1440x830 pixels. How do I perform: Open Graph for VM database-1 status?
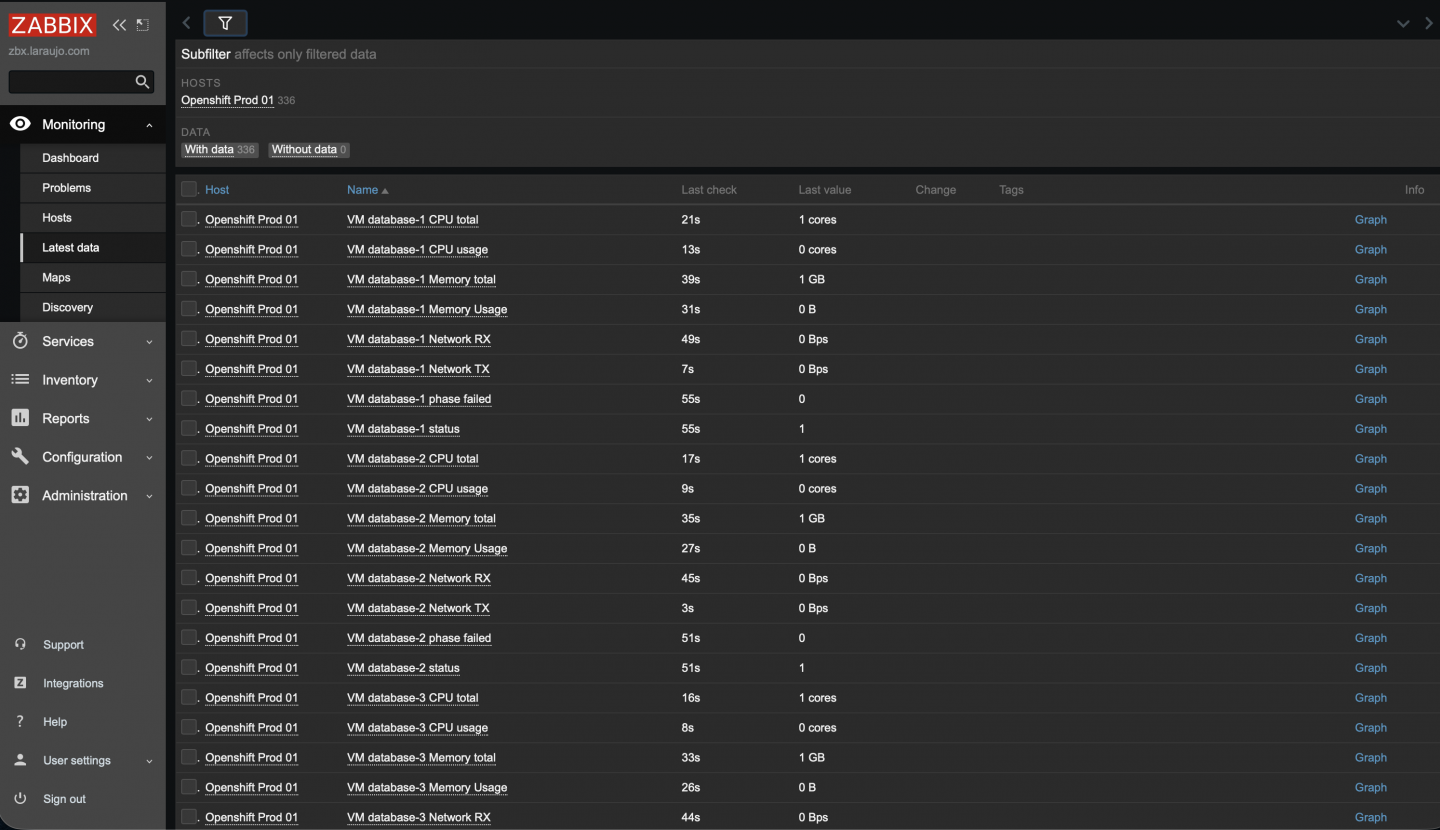tap(1370, 428)
